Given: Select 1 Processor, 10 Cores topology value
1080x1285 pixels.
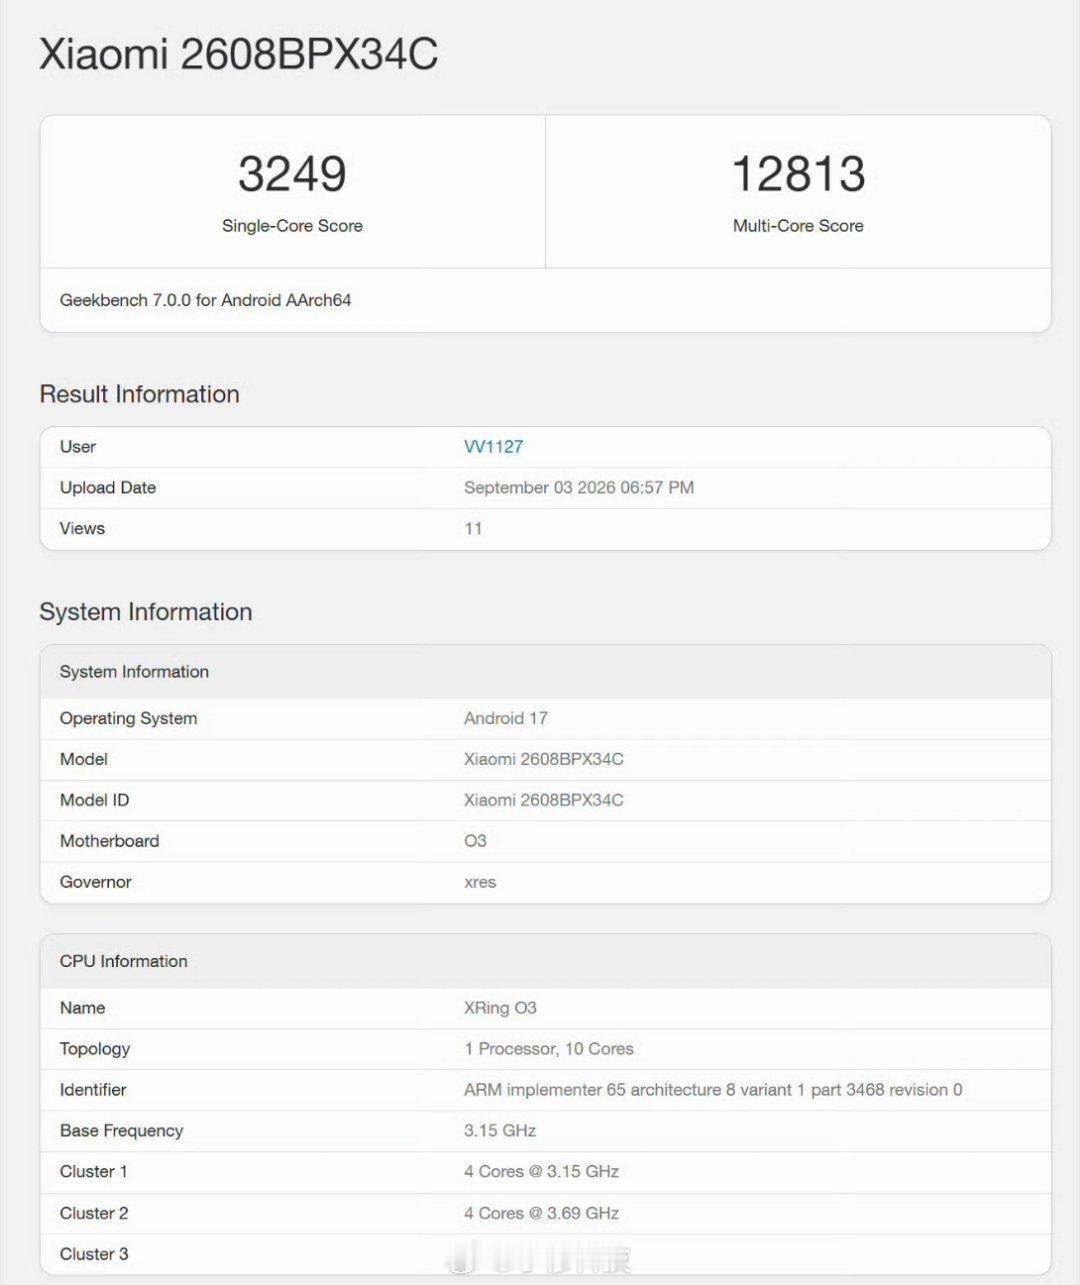Looking at the screenshot, I should tap(549, 1049).
